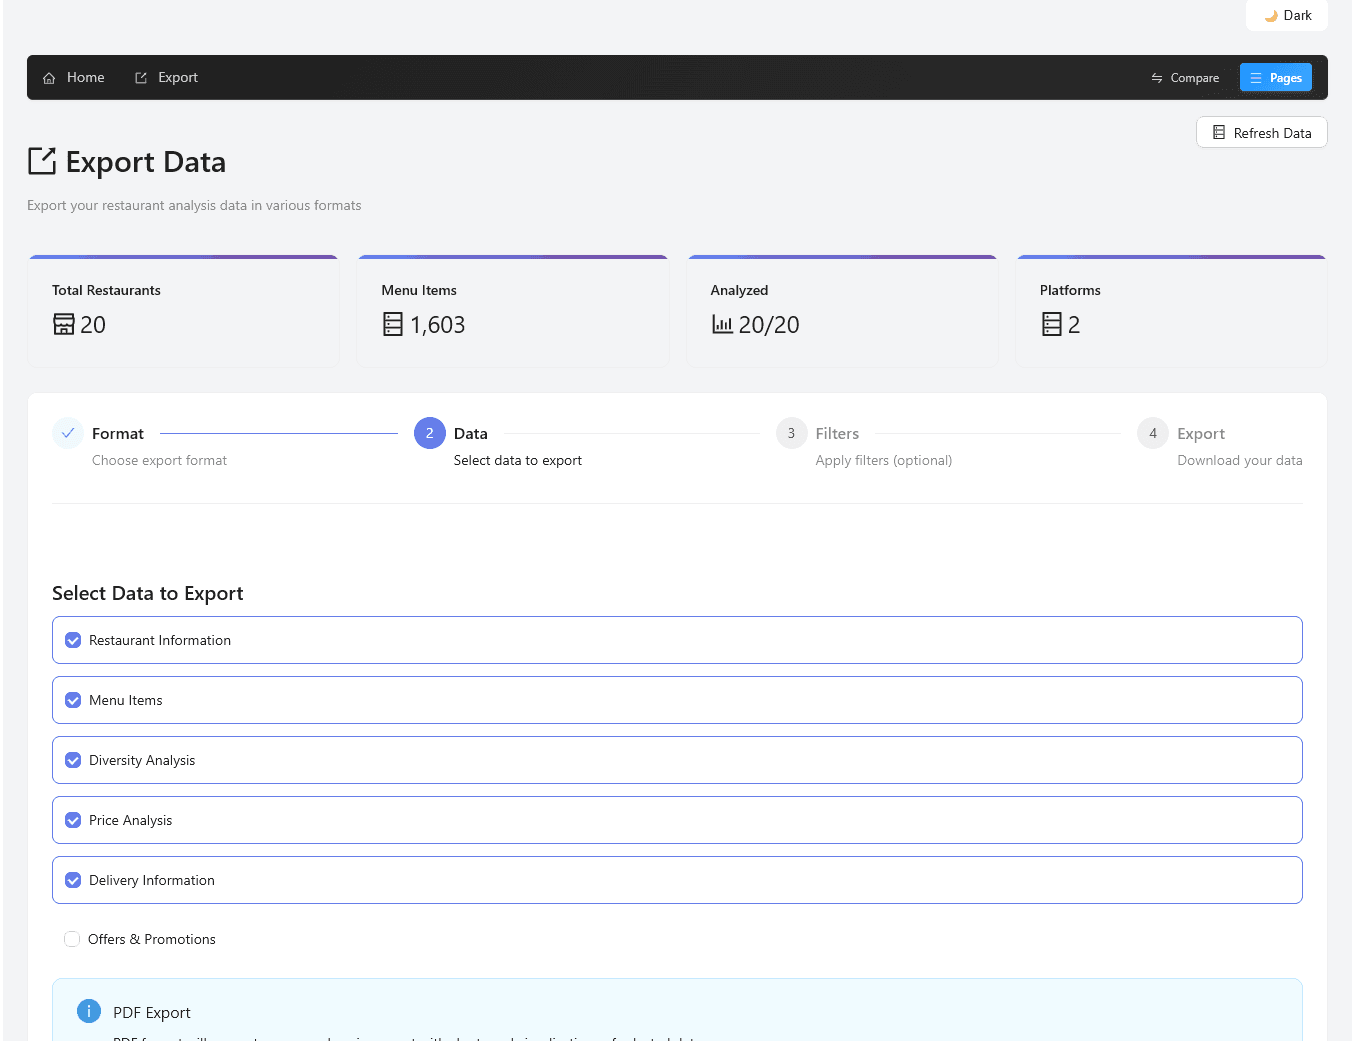Uncheck the Diversity Analysis checkbox
The image size is (1357, 1041).
[x=73, y=760]
